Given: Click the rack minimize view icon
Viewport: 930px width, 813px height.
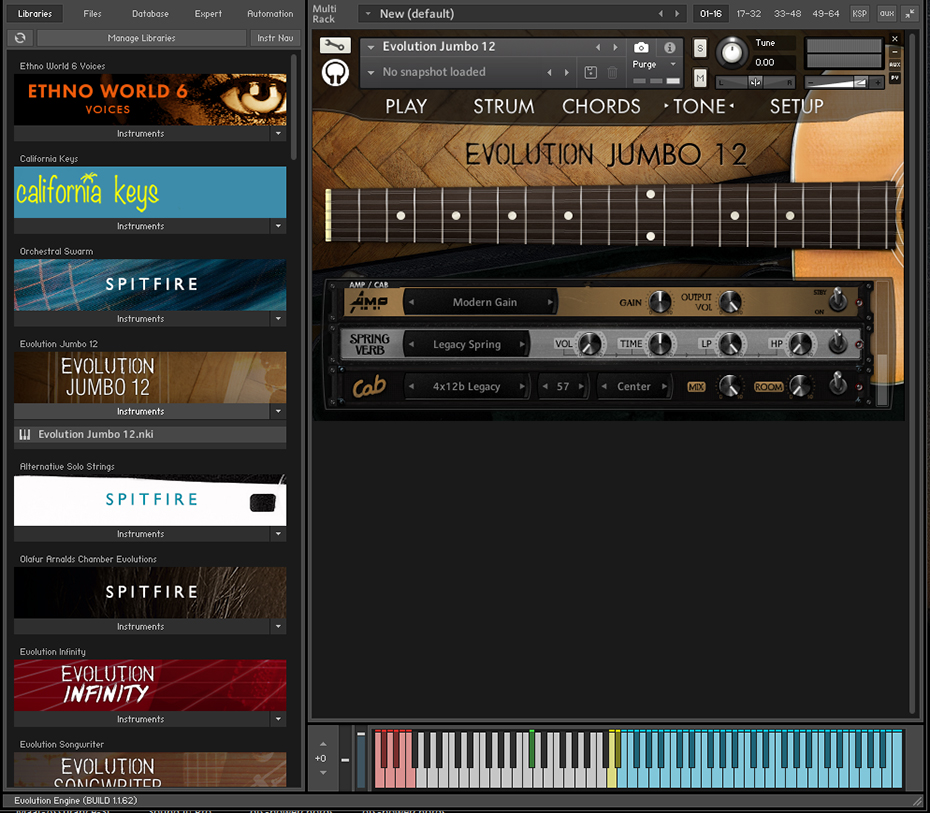Looking at the screenshot, I should (x=910, y=14).
